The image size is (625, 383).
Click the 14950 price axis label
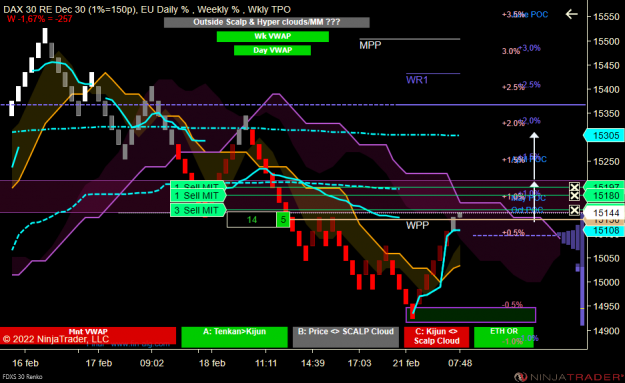tap(606, 306)
